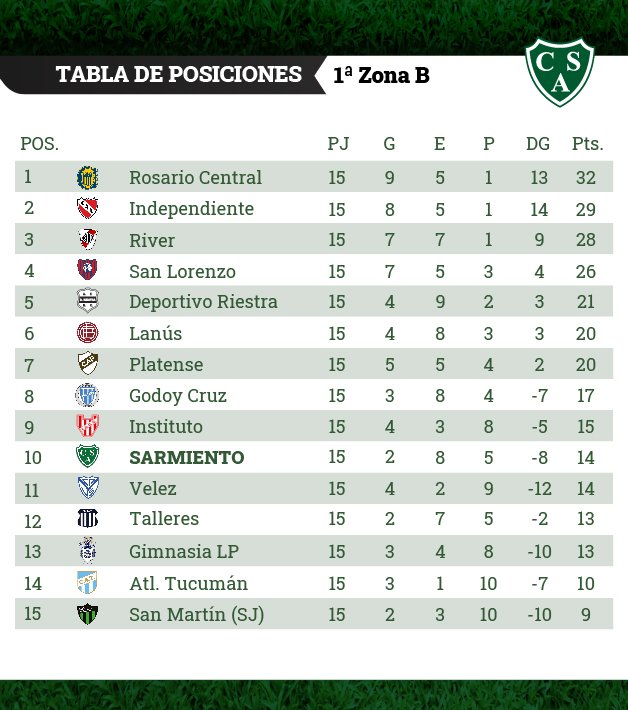The width and height of the screenshot is (628, 710).
Task: Select the DG column header
Action: click(x=538, y=144)
